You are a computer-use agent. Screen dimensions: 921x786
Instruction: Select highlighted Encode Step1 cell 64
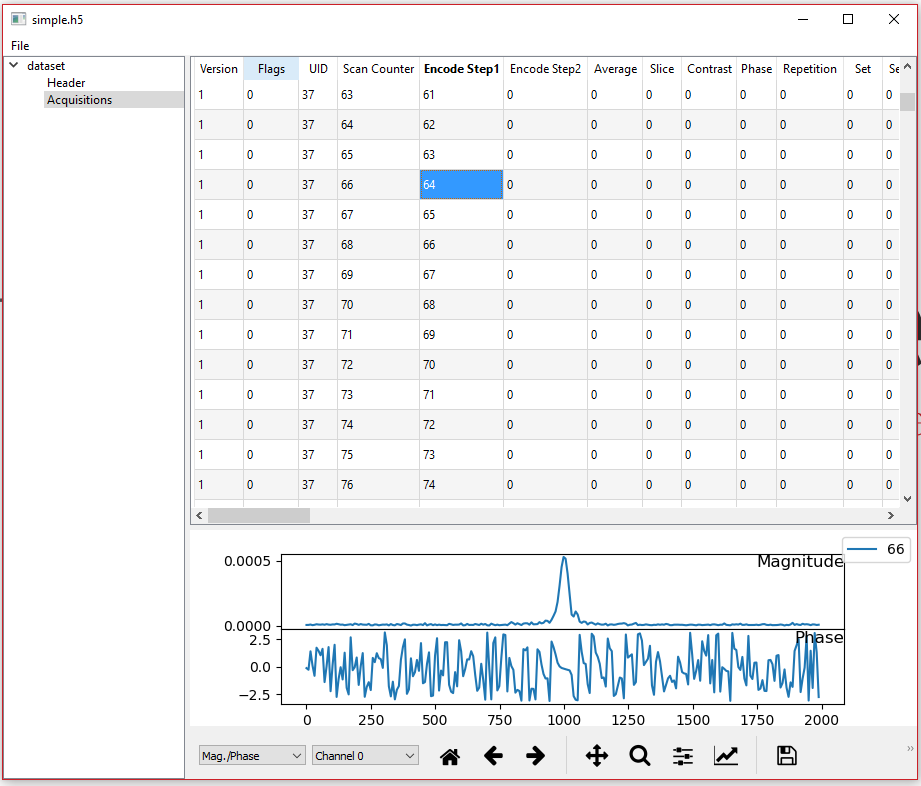coord(461,184)
